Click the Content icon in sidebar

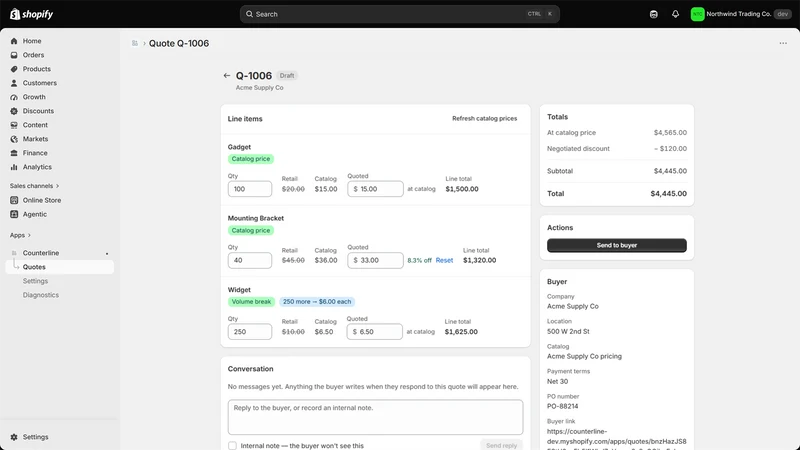pos(14,125)
